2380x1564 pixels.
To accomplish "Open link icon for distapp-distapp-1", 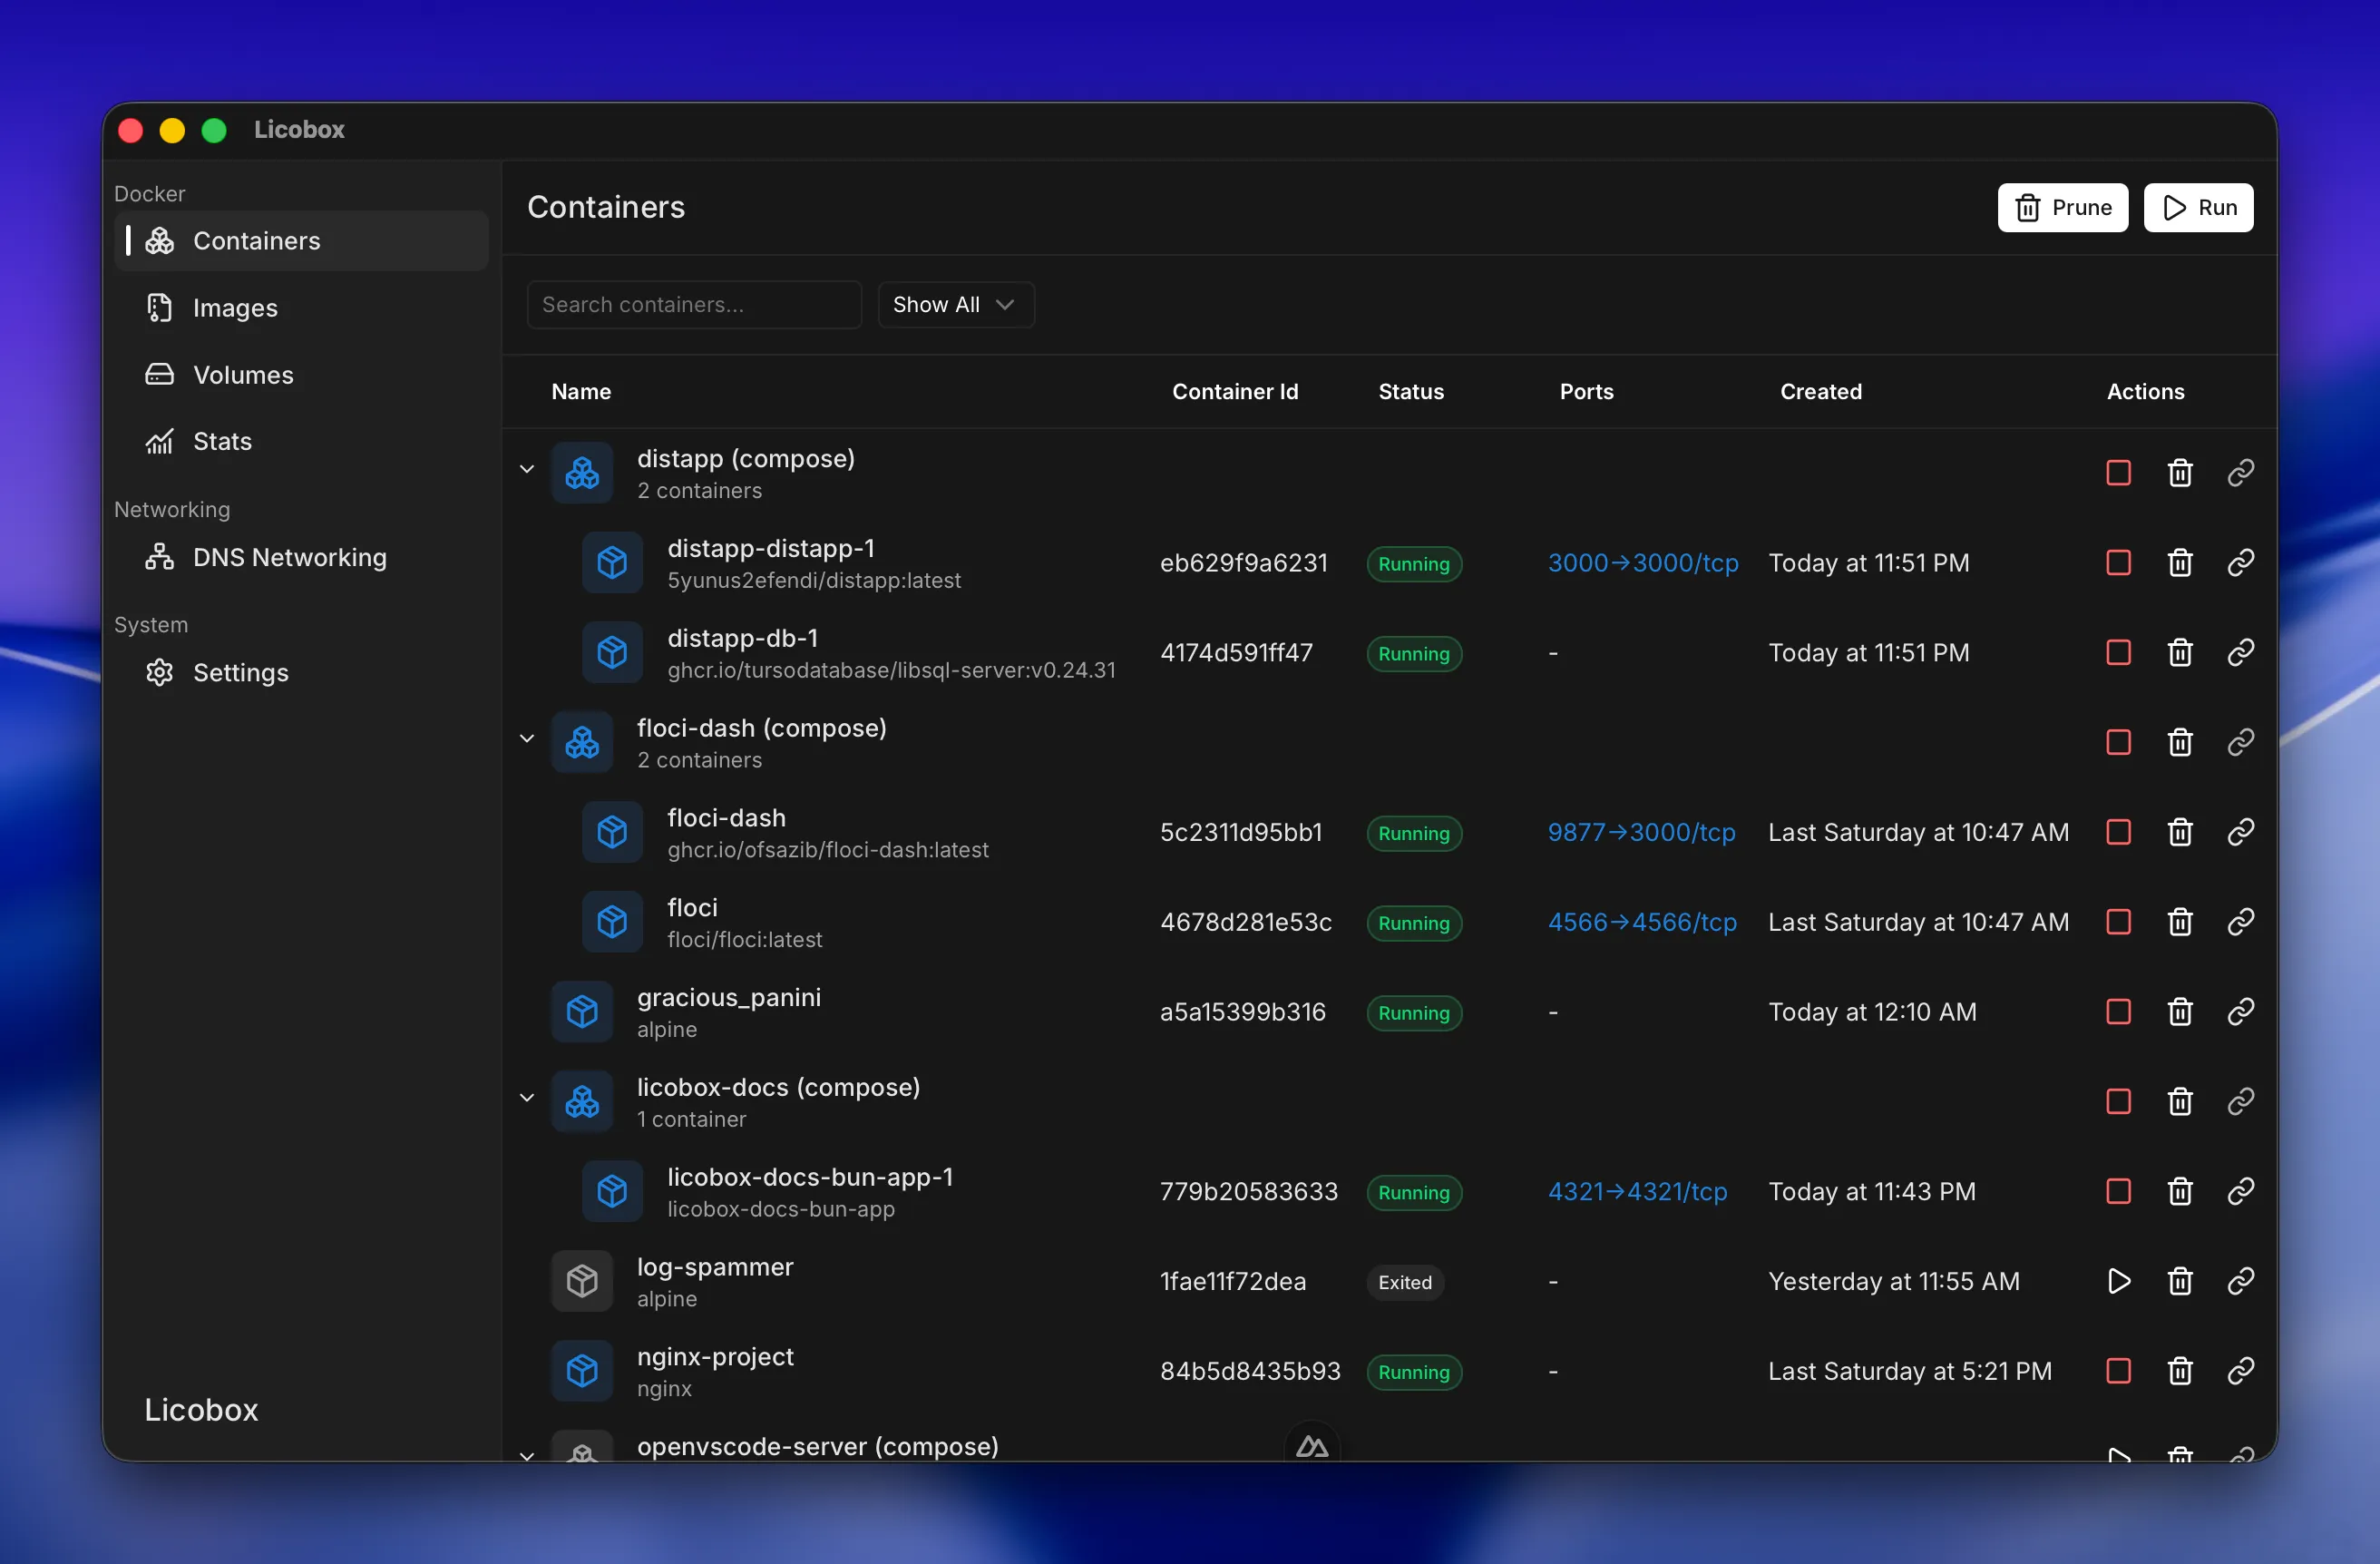I will [2241, 563].
